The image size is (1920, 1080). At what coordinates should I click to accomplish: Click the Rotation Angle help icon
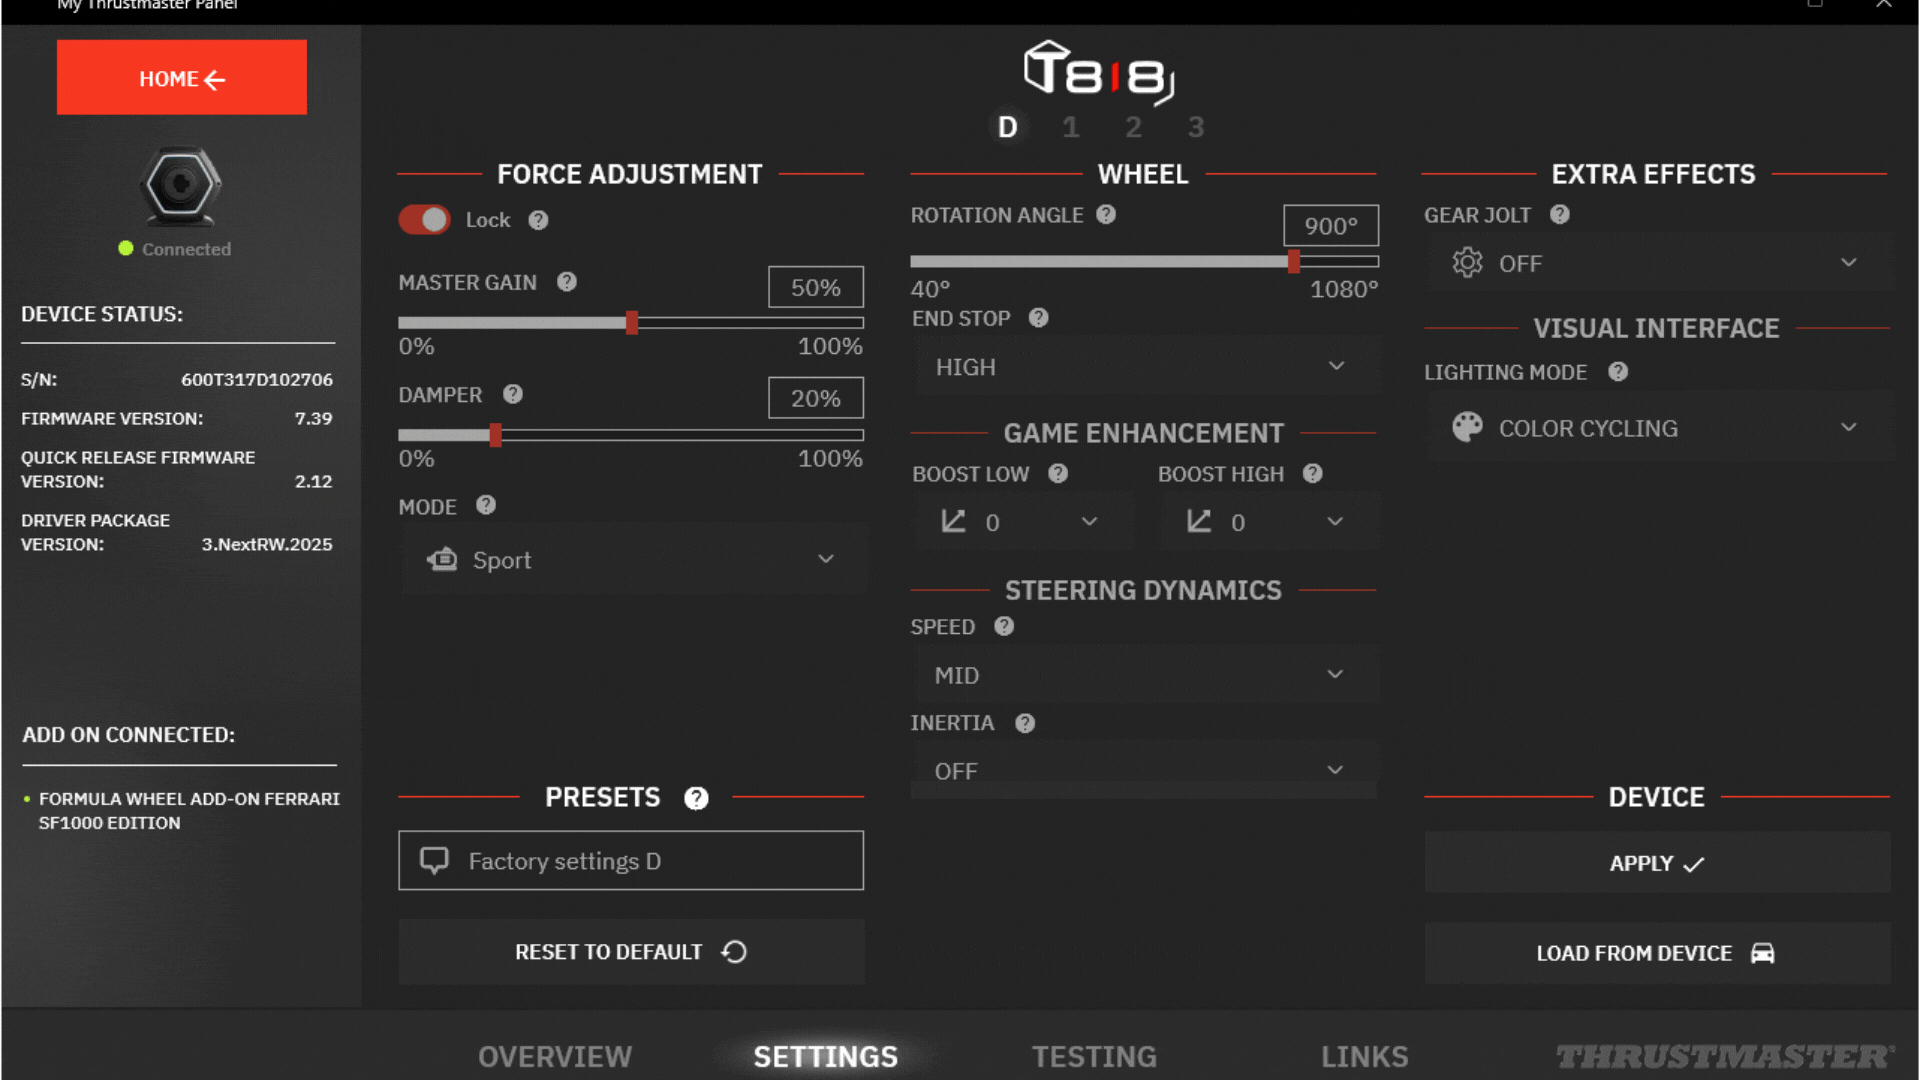pos(1106,214)
